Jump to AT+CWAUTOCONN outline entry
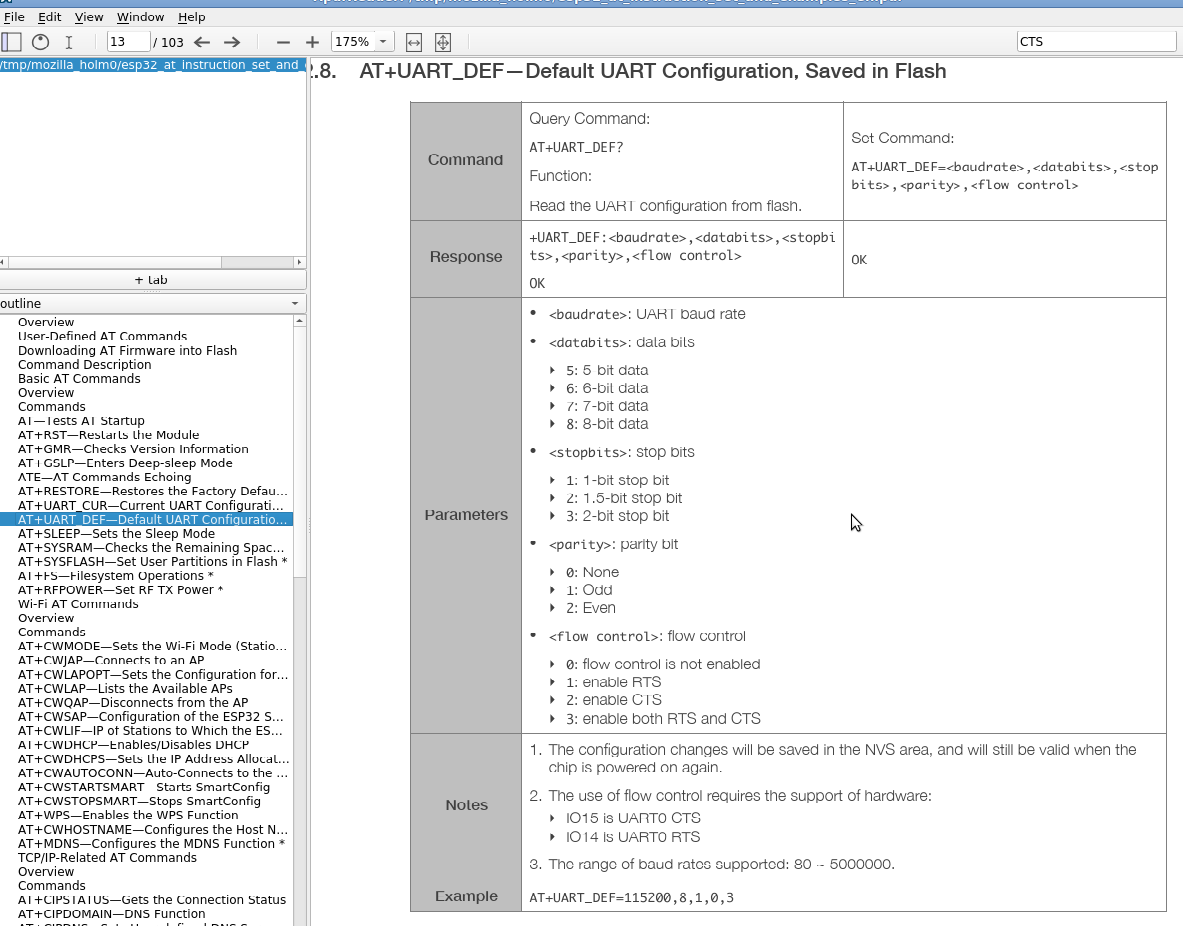 pyautogui.click(x=152, y=773)
